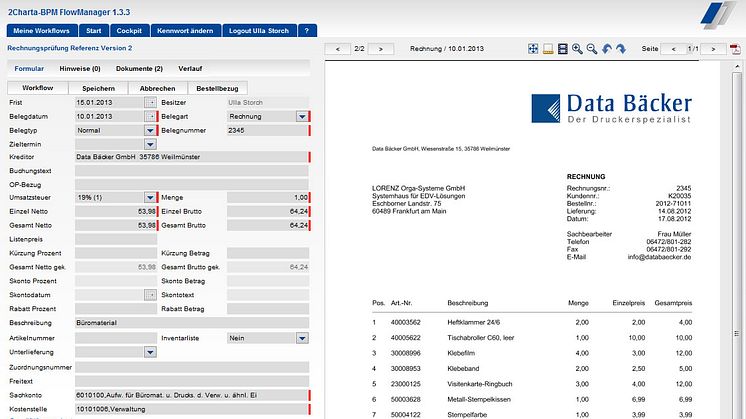Click the Abbrechen button
The width and height of the screenshot is (746, 419).
tap(157, 88)
